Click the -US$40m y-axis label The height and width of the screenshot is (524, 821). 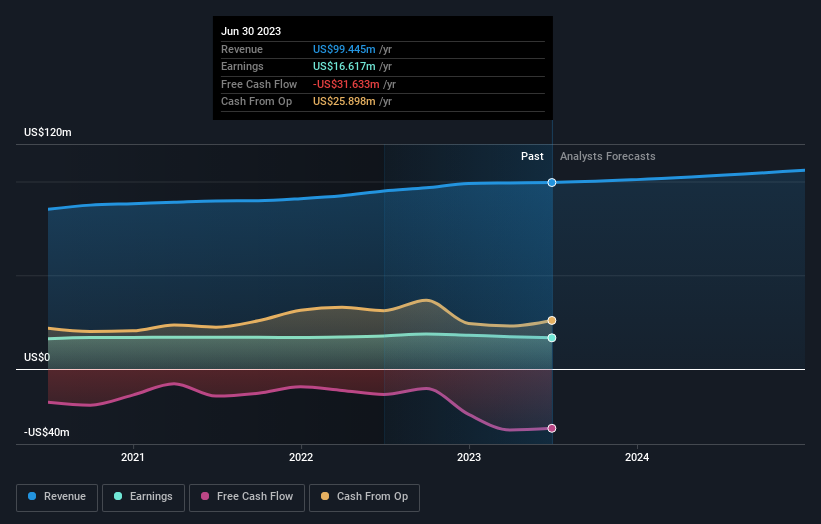pos(47,432)
